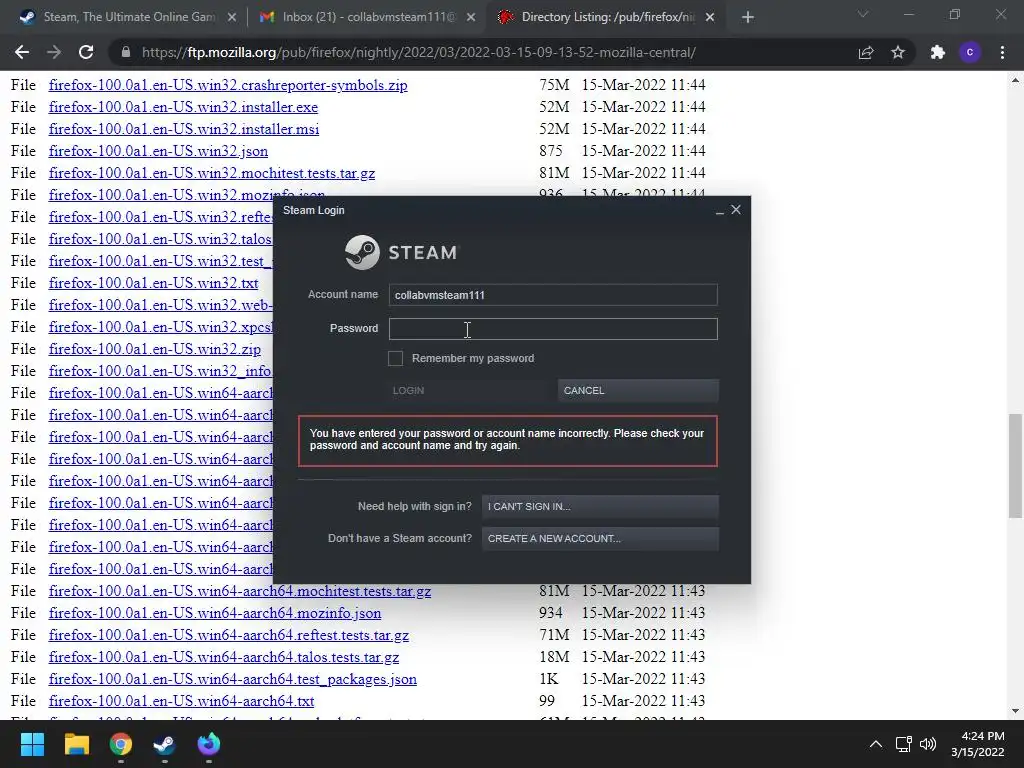Open firefox win32.json link

(x=158, y=152)
